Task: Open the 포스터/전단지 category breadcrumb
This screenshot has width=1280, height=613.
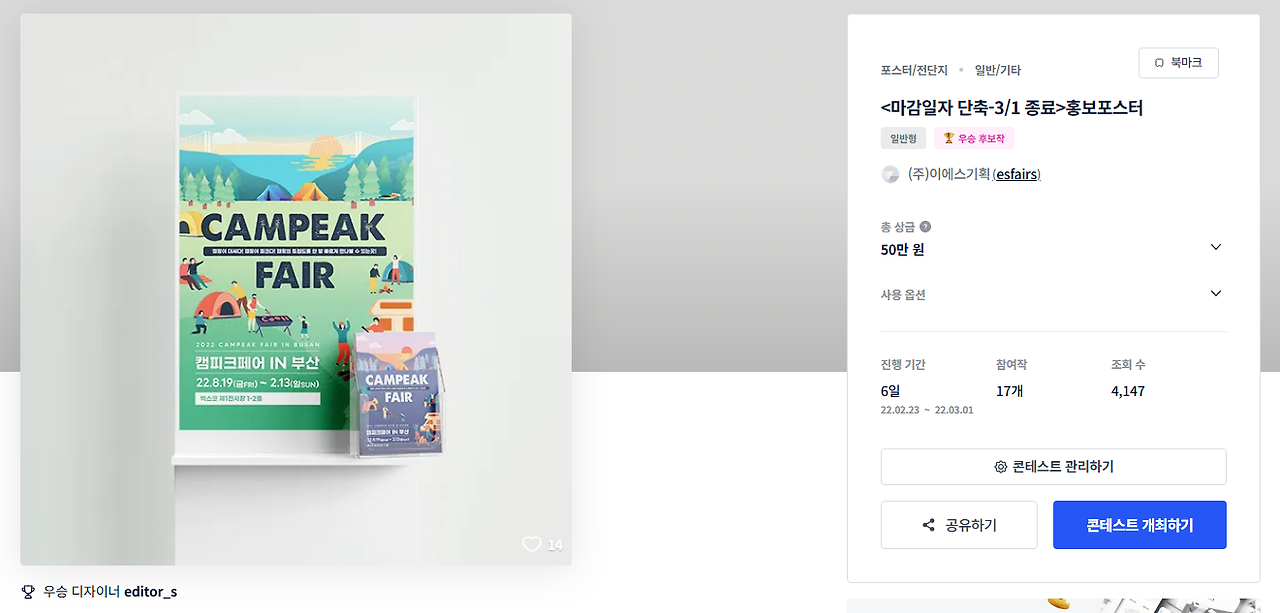Action: pyautogui.click(x=914, y=70)
